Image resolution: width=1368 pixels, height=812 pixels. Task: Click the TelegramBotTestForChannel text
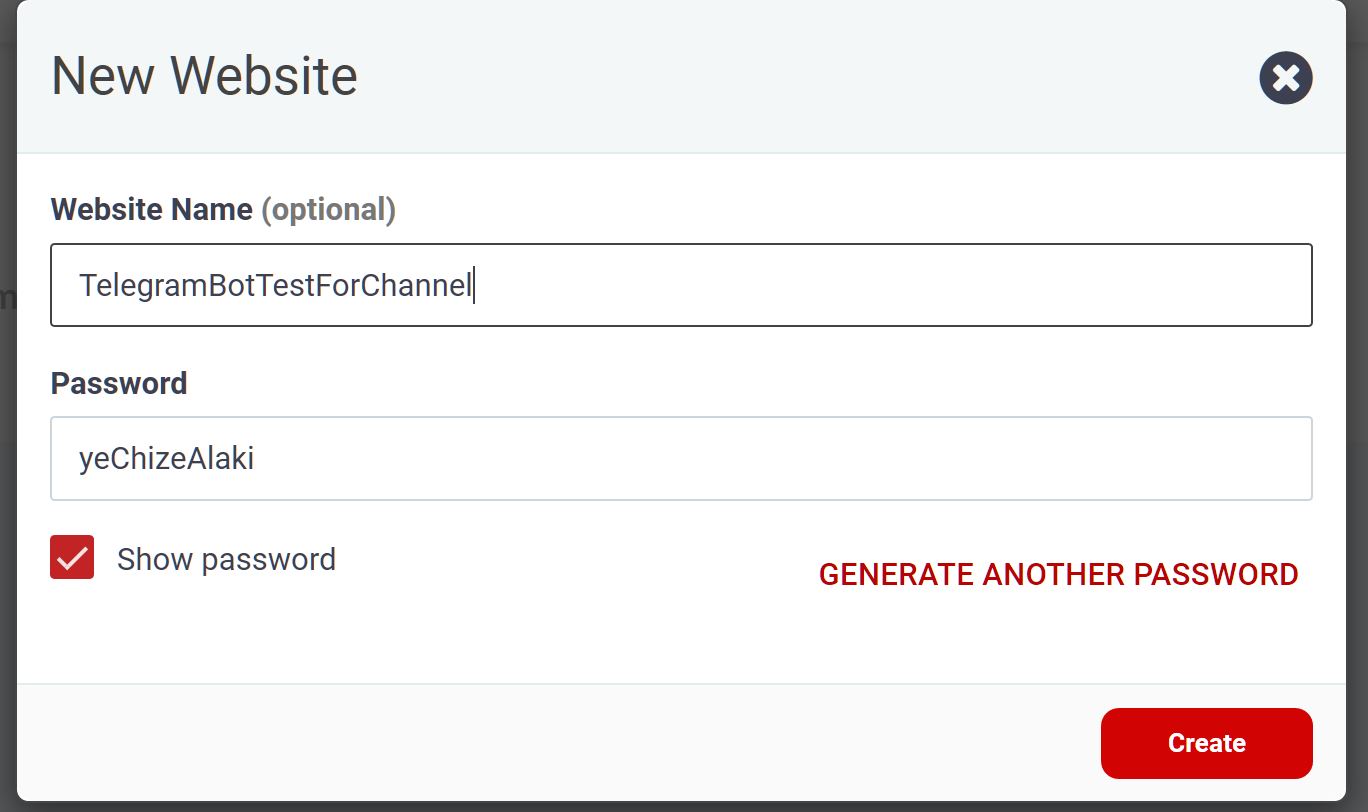[x=275, y=286]
